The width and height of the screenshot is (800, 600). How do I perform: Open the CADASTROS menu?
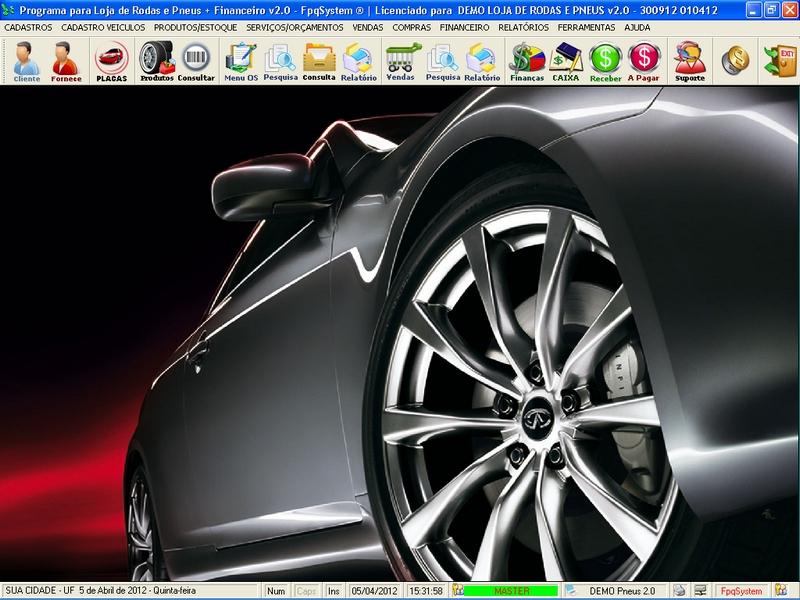click(28, 28)
